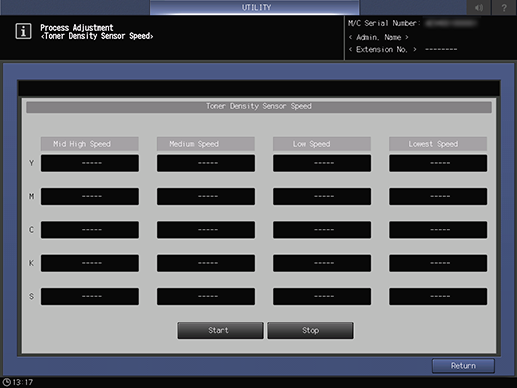This screenshot has width=517, height=388.
Task: Click the M row label
Action: 31,196
